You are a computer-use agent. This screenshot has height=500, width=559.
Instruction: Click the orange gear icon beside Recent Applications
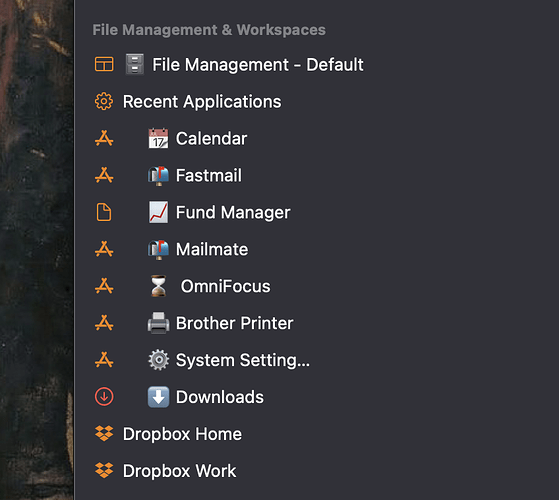(x=104, y=101)
